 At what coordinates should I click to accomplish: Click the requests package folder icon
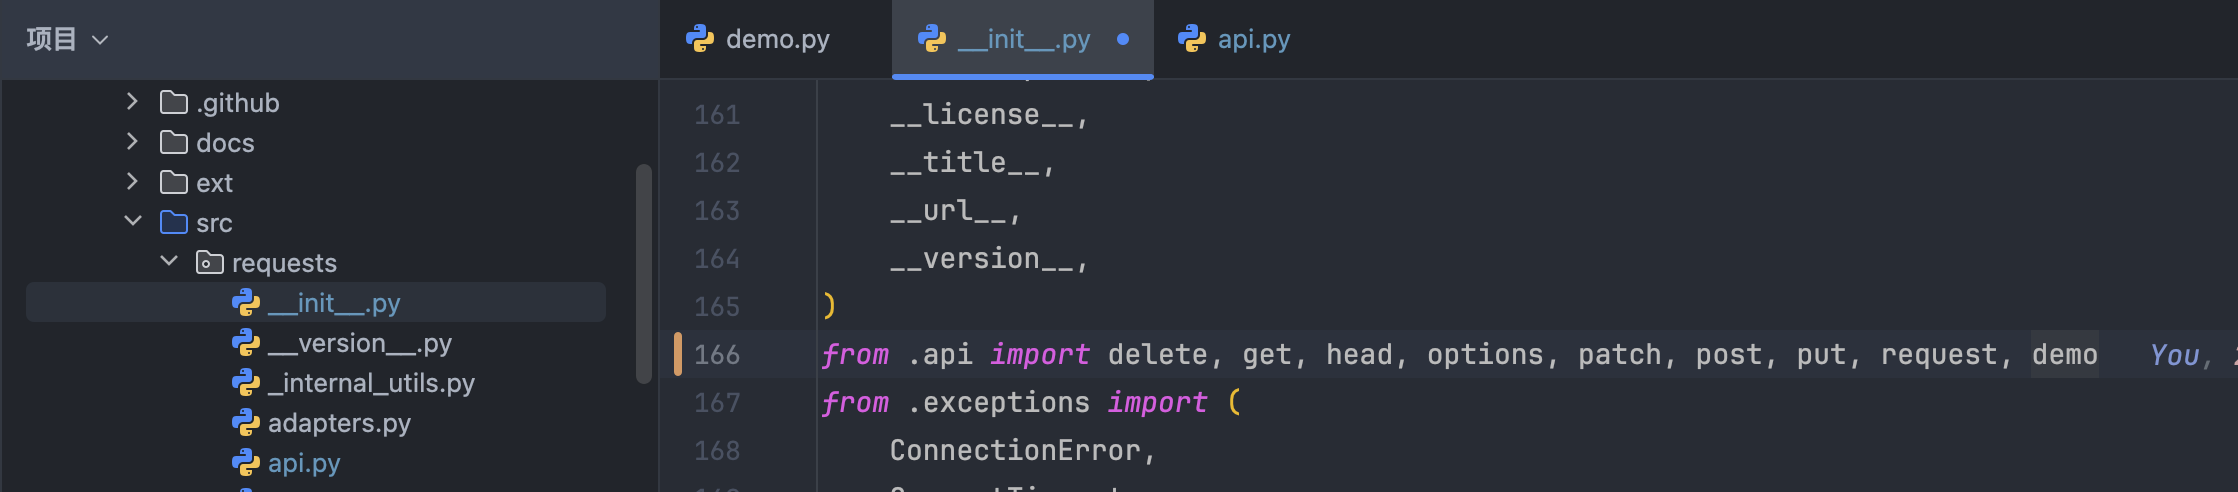(x=209, y=263)
